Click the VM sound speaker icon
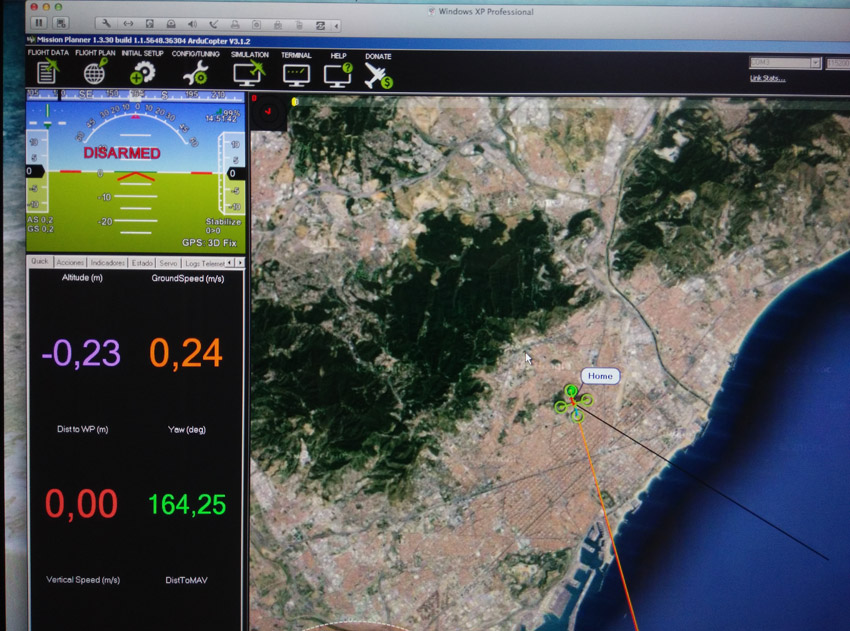 click(x=192, y=22)
